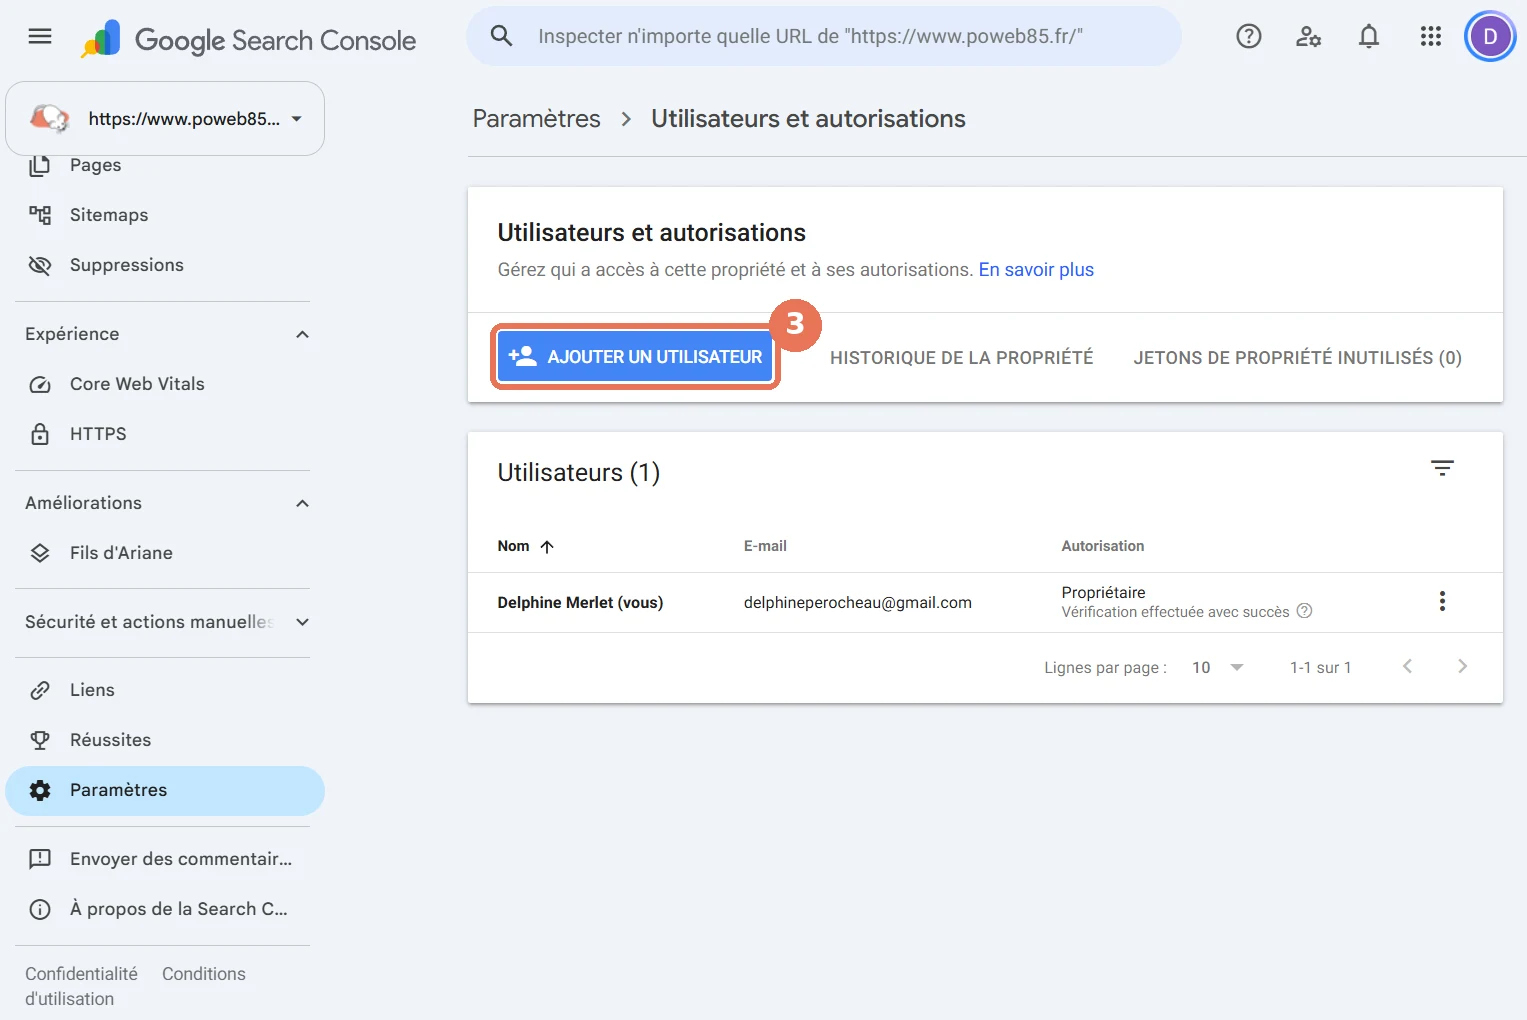Click verification help icon next to succès
This screenshot has width=1527, height=1020.
(1304, 611)
